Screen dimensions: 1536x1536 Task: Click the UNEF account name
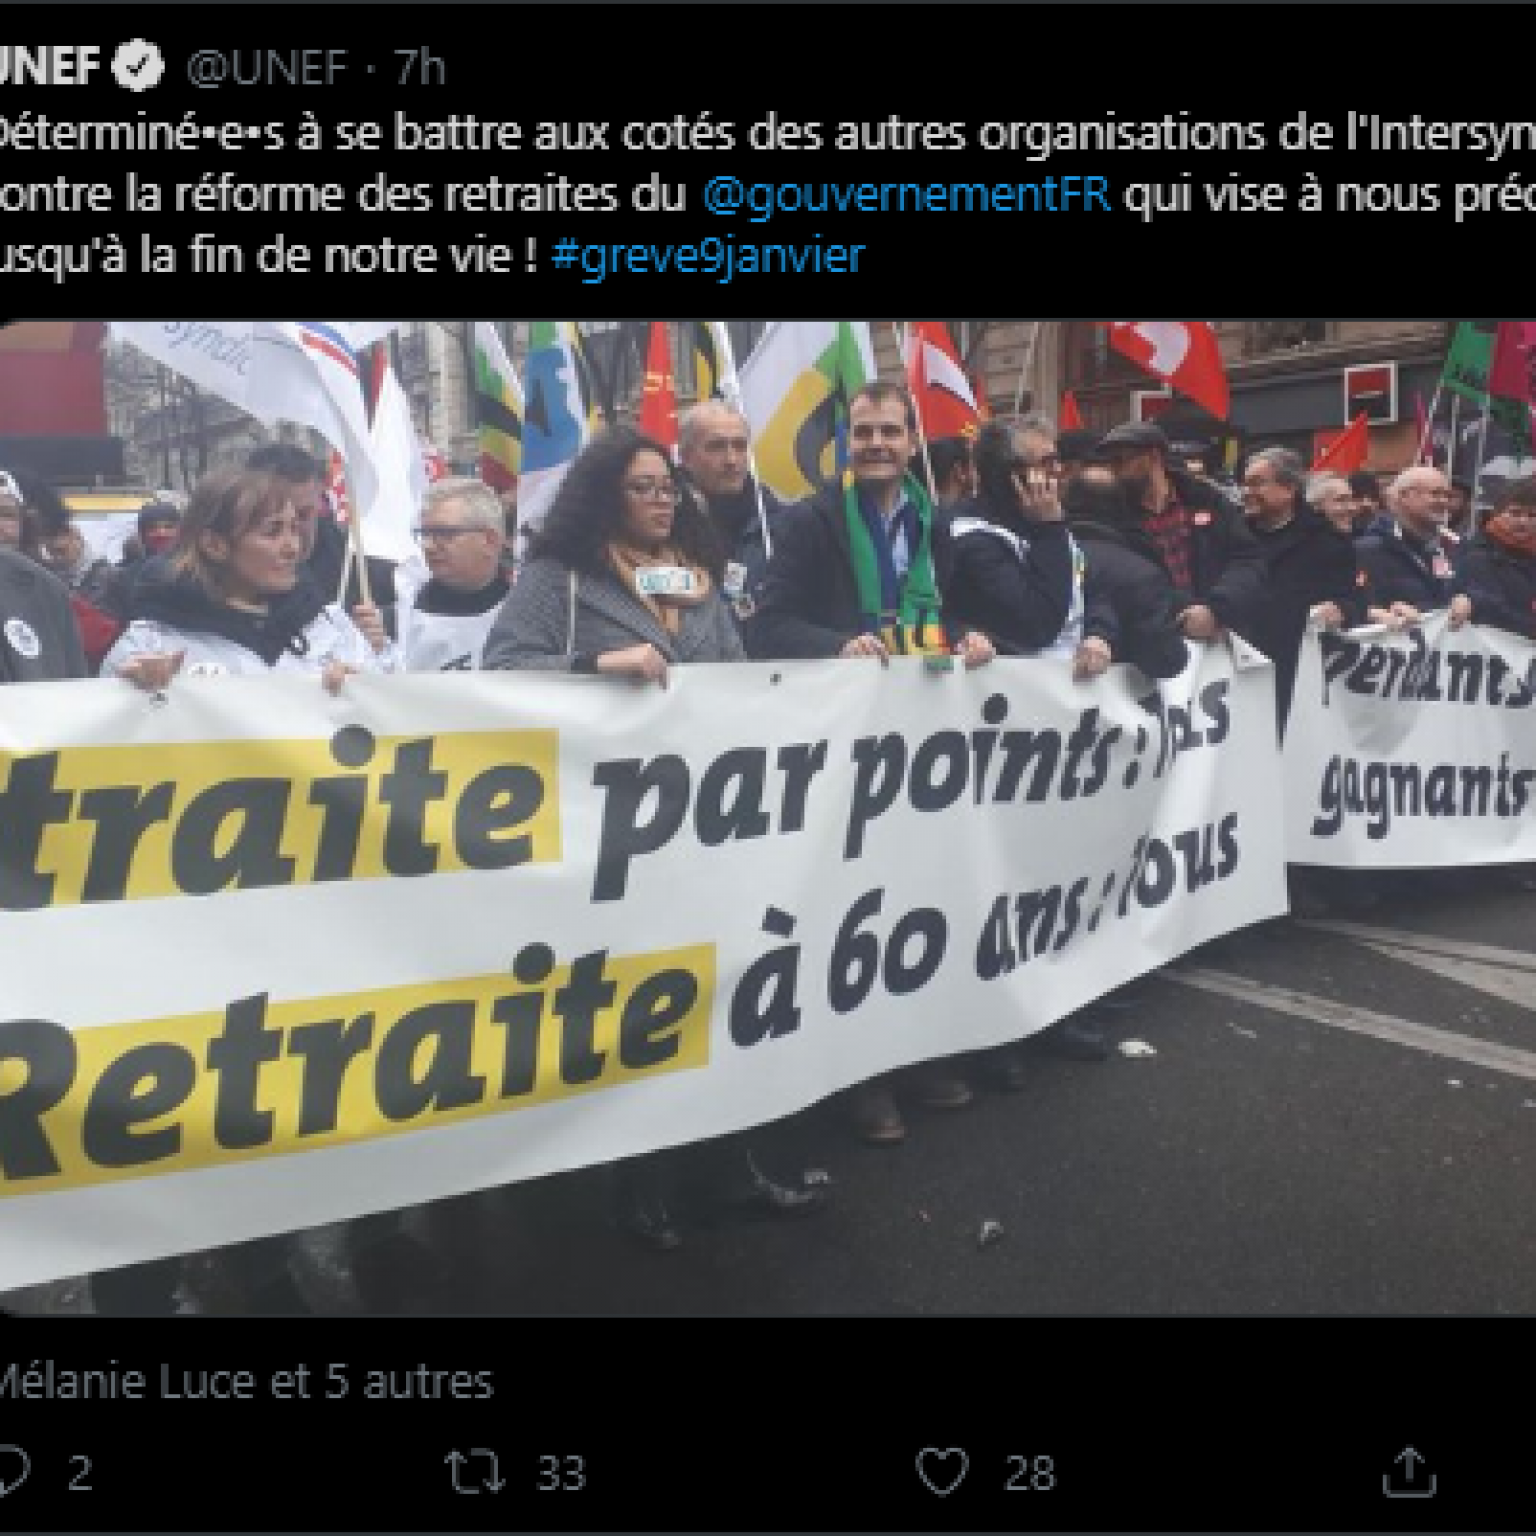pyautogui.click(x=49, y=67)
